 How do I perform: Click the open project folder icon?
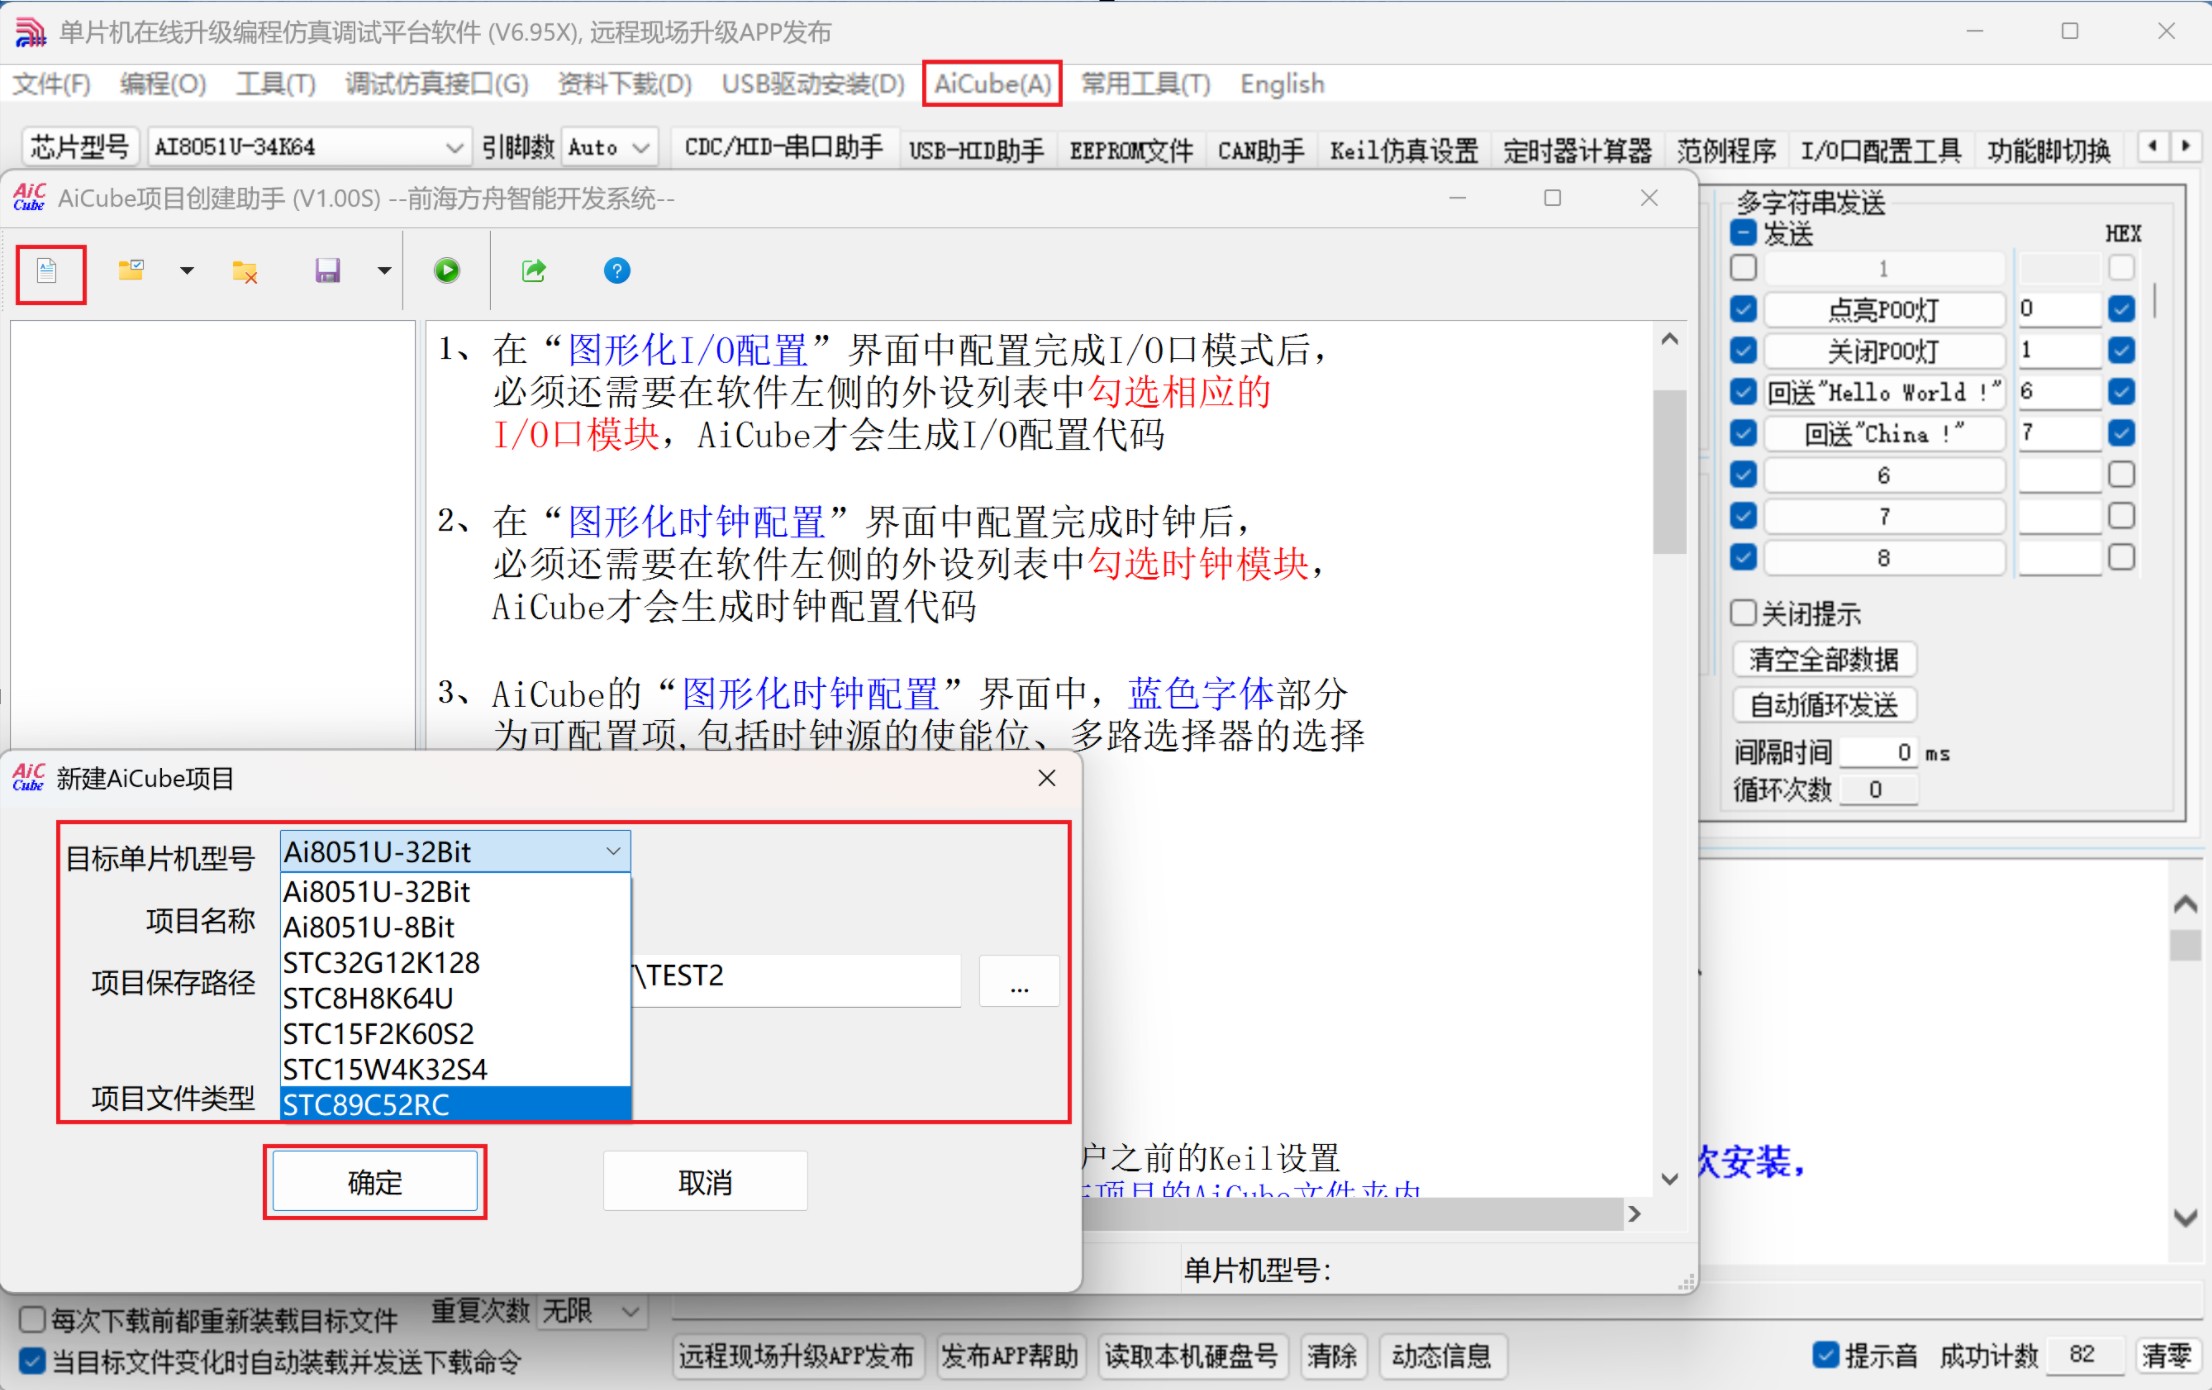[131, 270]
